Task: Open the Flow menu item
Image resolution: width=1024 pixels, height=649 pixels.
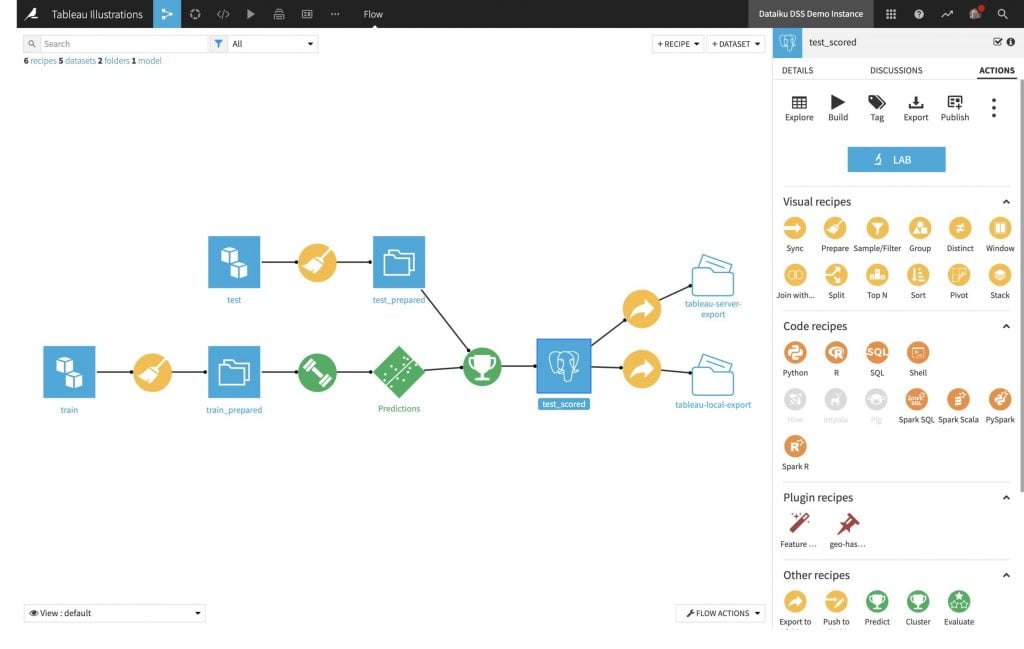Action: point(373,14)
